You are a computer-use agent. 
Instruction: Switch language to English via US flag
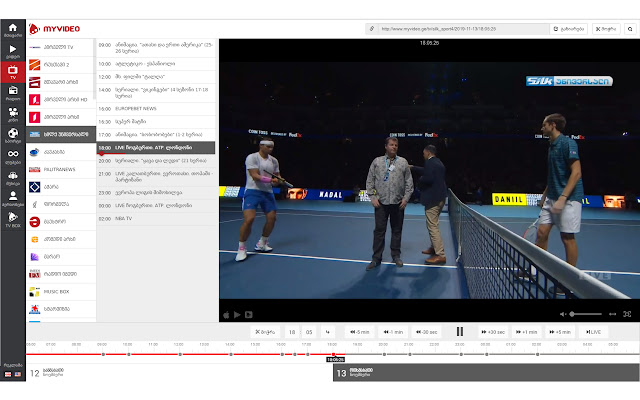coord(18,374)
